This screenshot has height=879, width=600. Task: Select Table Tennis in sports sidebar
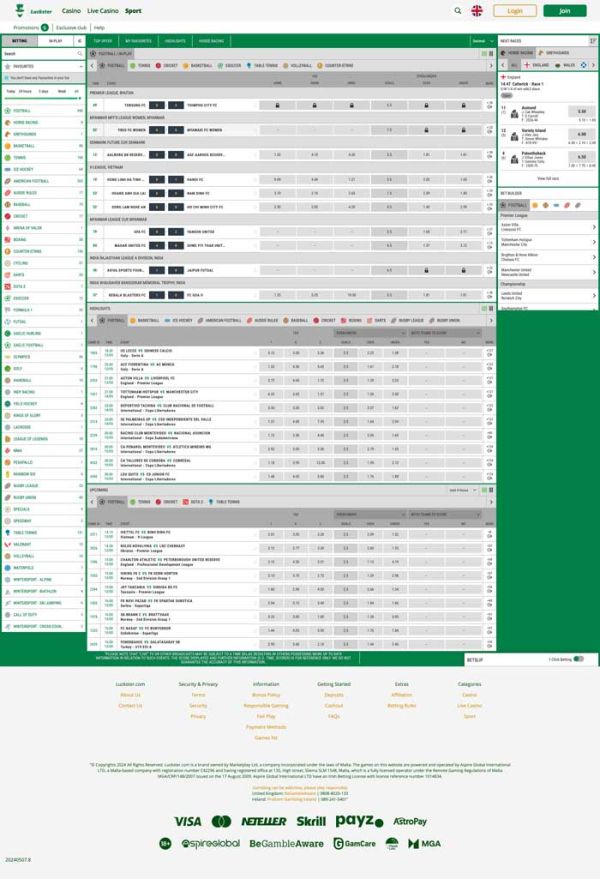click(x=43, y=533)
